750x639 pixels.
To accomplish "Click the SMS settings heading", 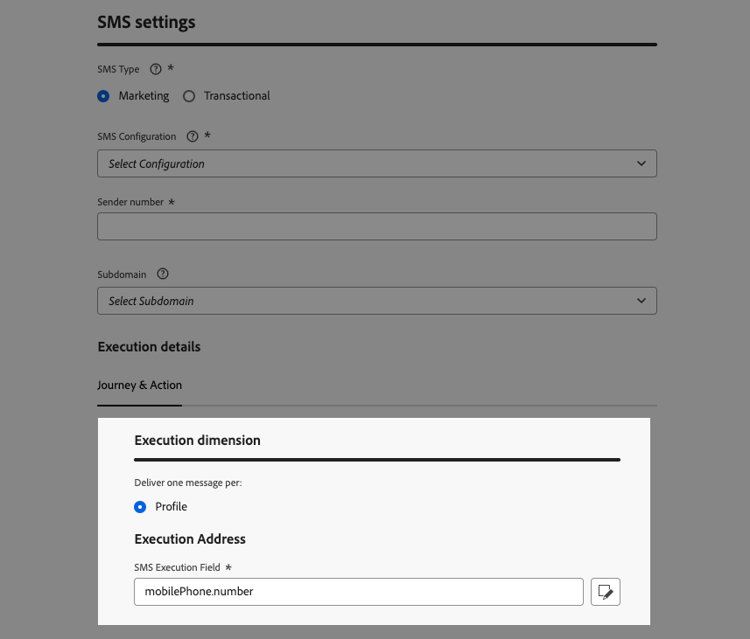I will click(x=146, y=22).
